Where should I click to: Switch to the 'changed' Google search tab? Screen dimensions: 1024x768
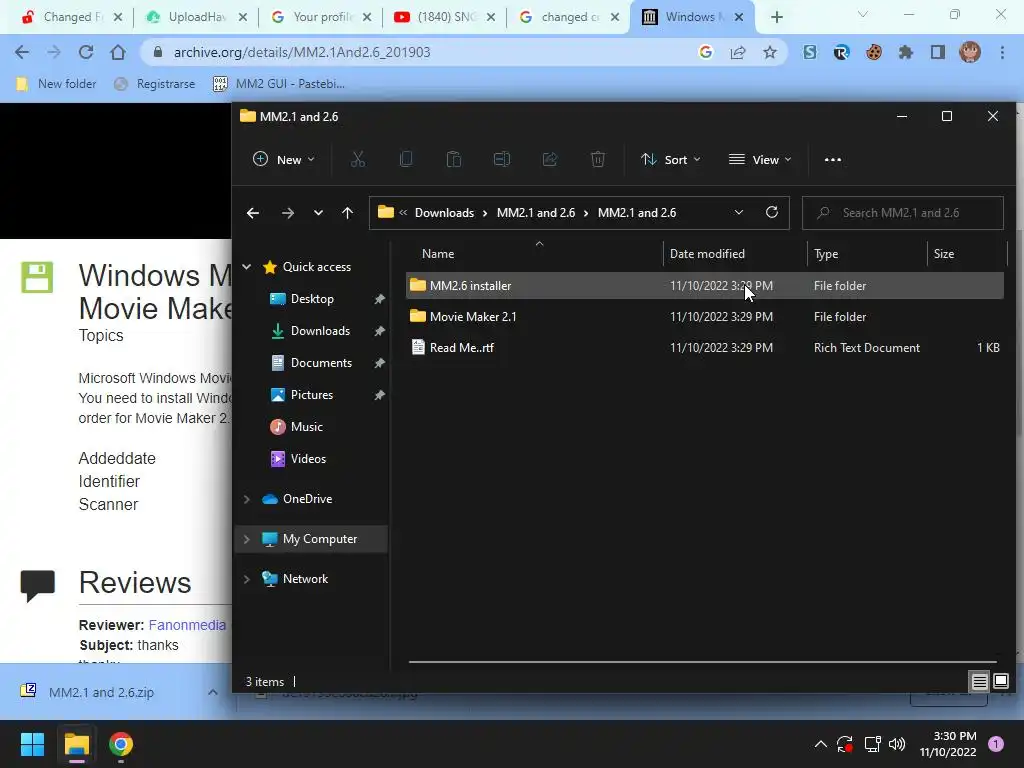click(x=570, y=17)
